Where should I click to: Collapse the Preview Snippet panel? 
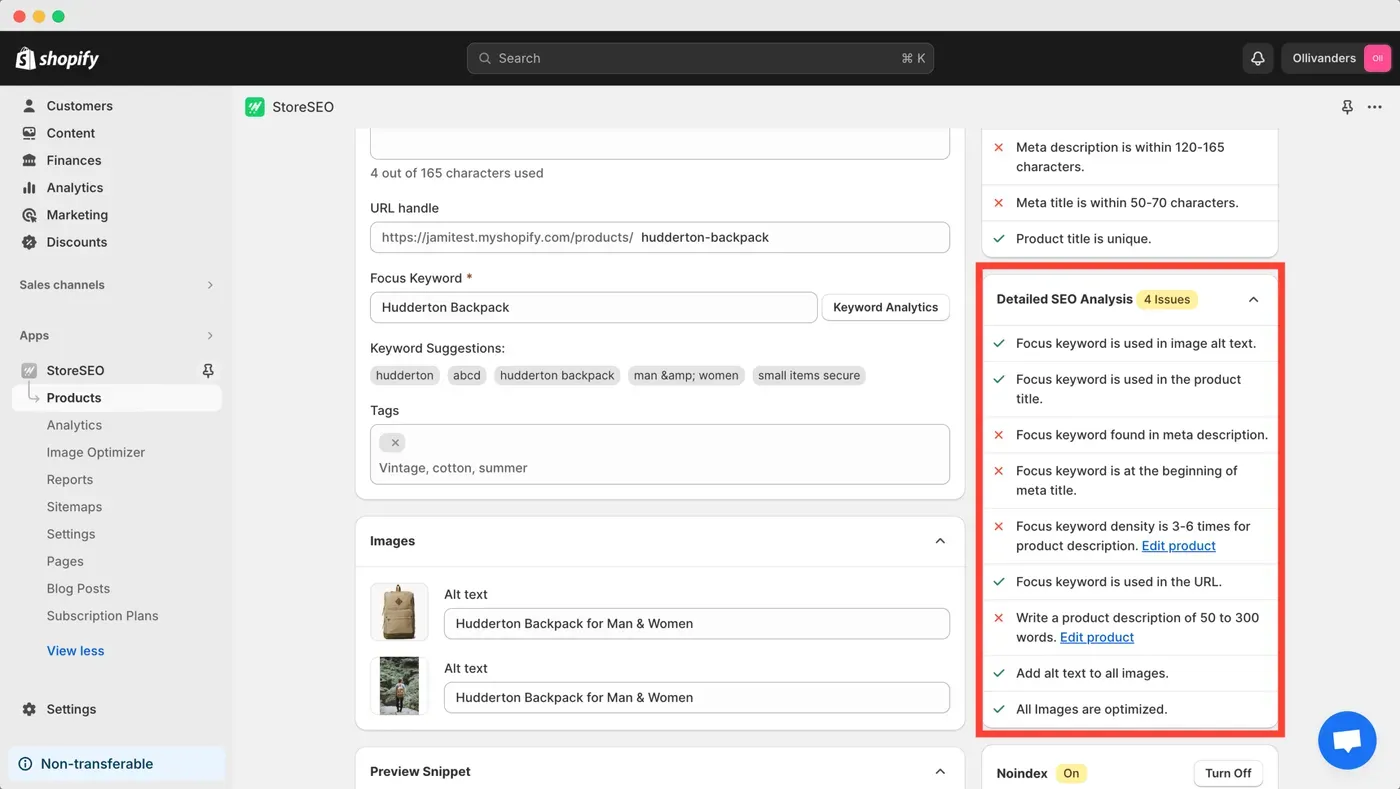point(940,772)
